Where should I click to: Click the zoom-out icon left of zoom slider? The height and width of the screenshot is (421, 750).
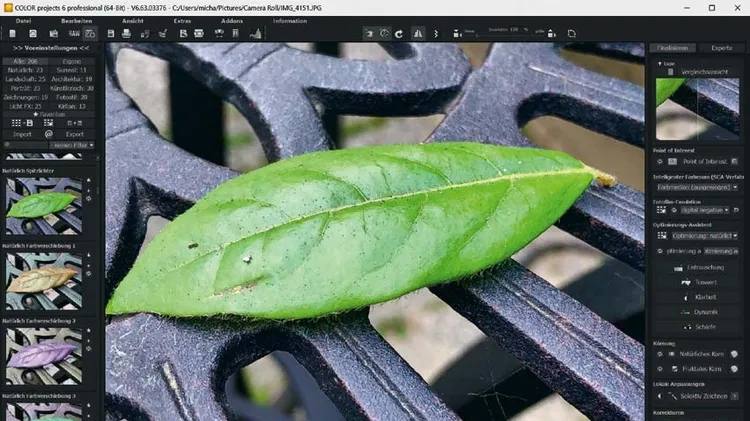[457, 33]
